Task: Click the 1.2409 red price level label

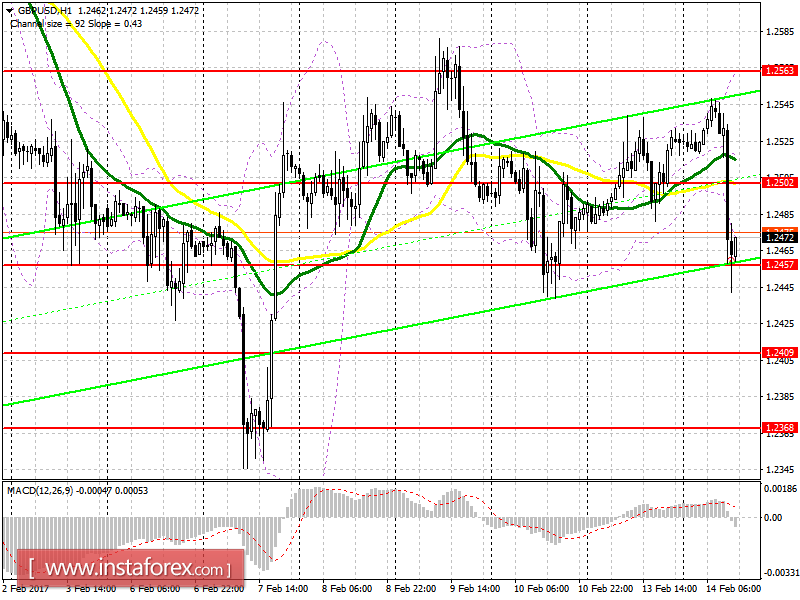Action: [x=779, y=353]
